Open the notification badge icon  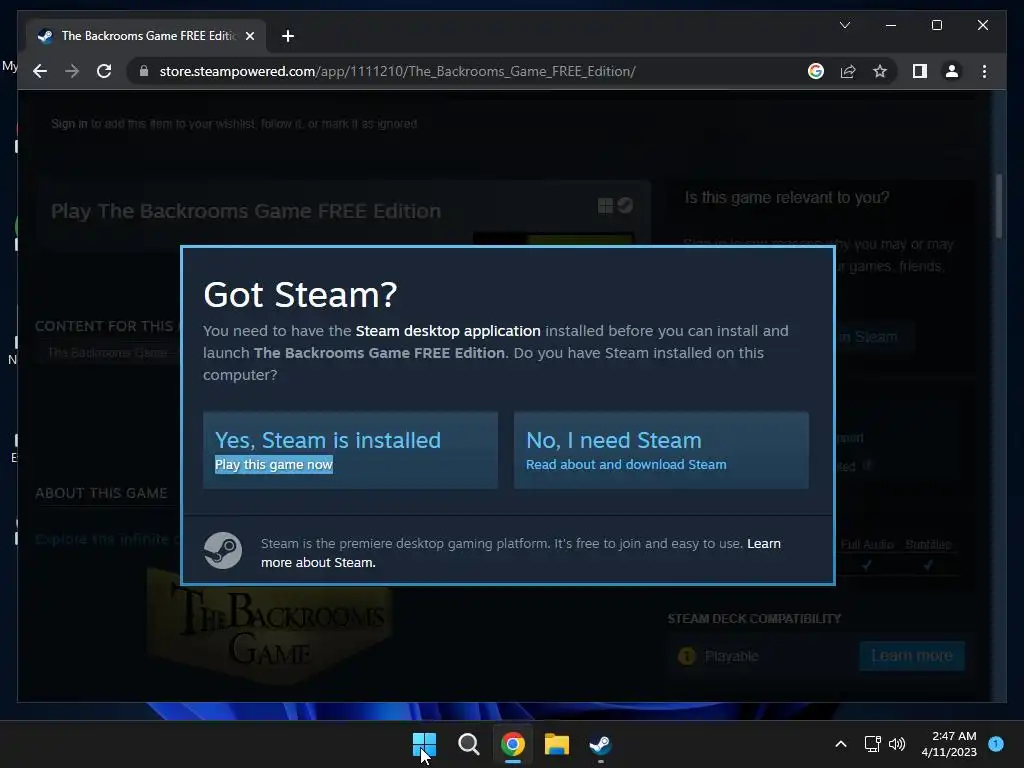pos(996,744)
